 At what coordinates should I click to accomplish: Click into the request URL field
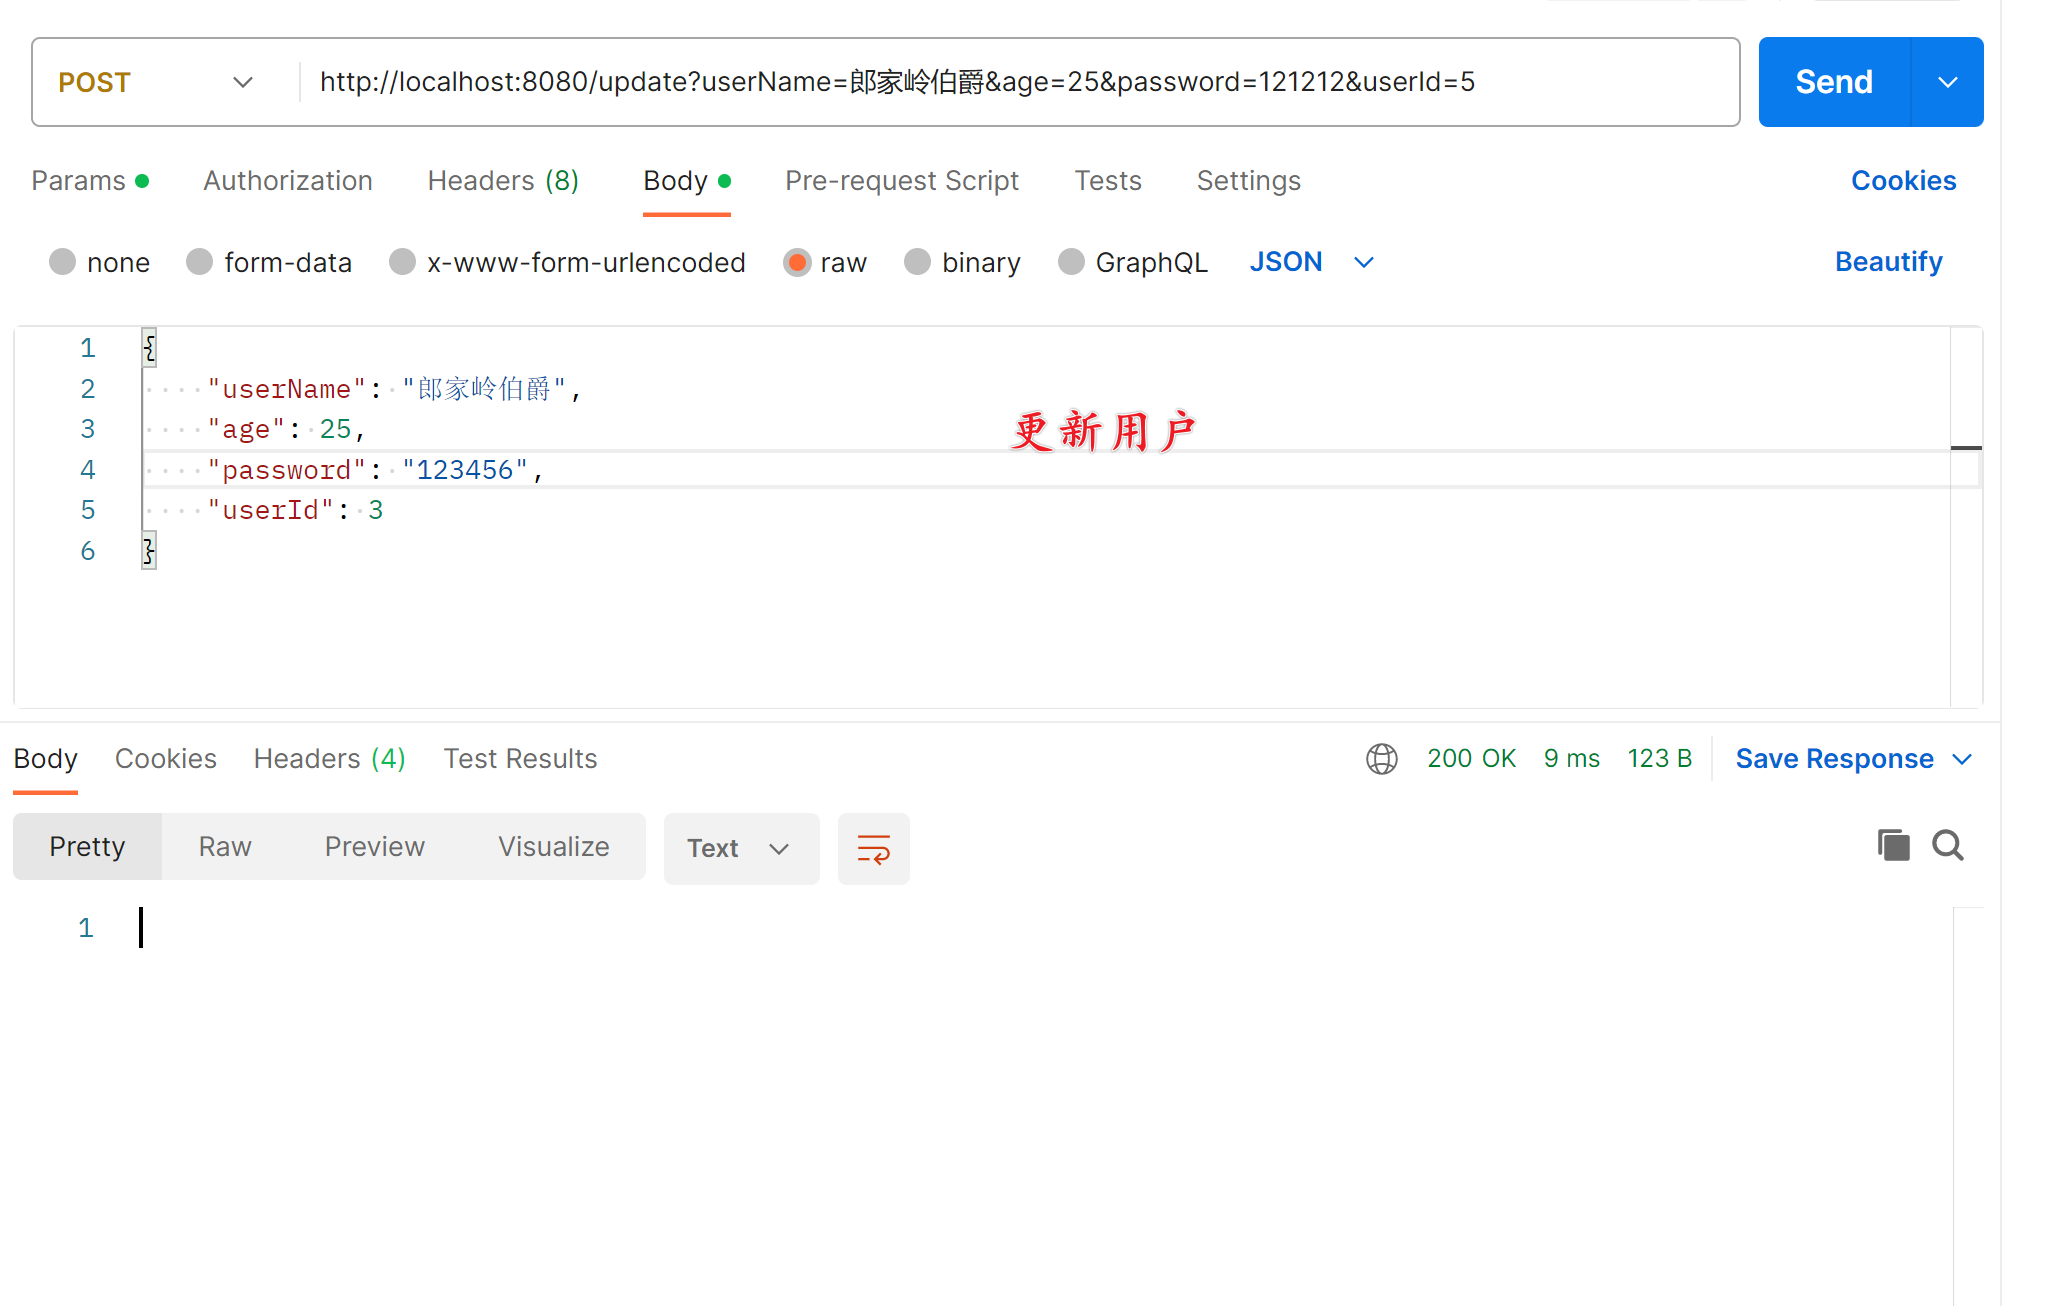[x=1020, y=82]
